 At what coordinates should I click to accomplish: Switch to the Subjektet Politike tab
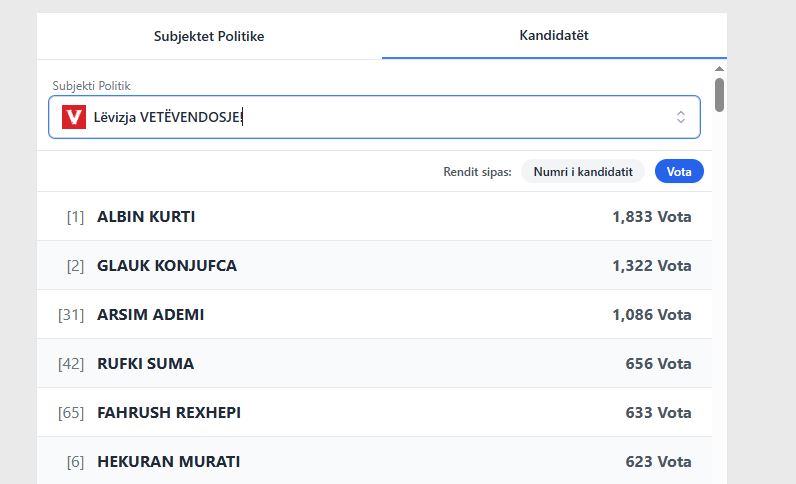[209, 36]
